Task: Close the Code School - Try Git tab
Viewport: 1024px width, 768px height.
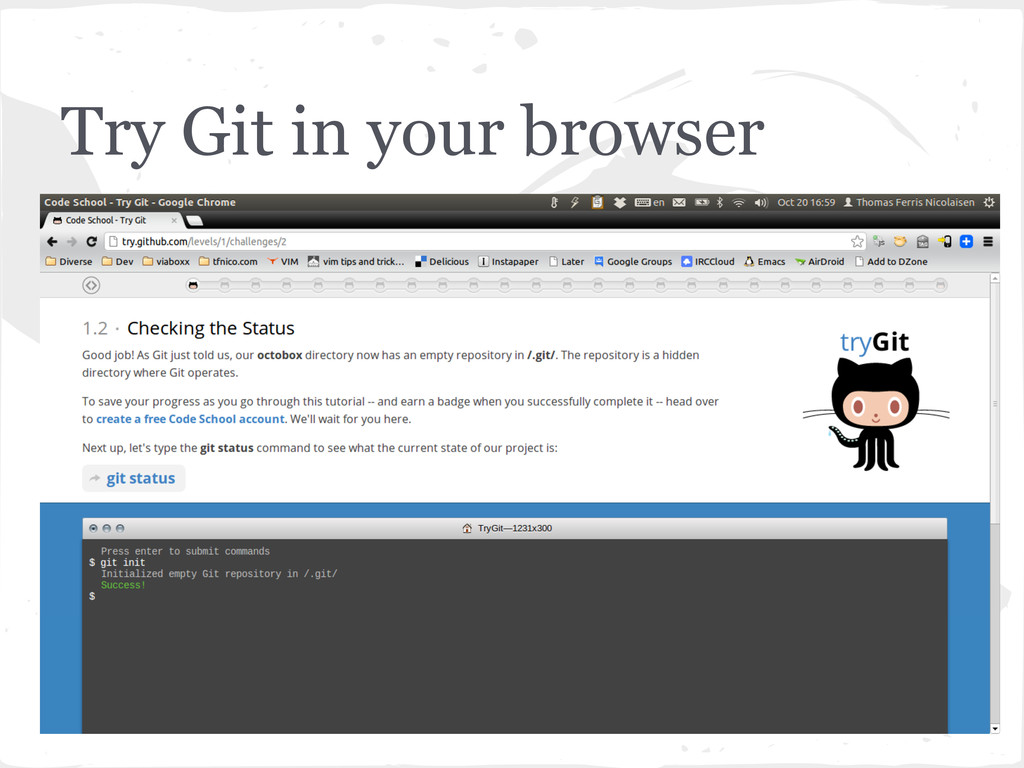Action: (174, 221)
